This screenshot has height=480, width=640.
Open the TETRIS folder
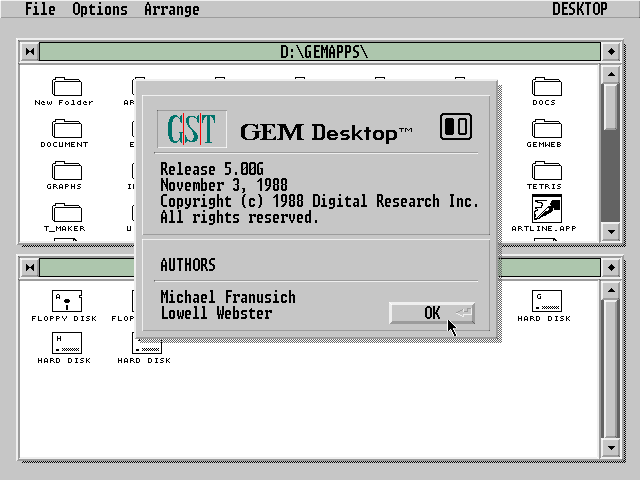pos(547,171)
